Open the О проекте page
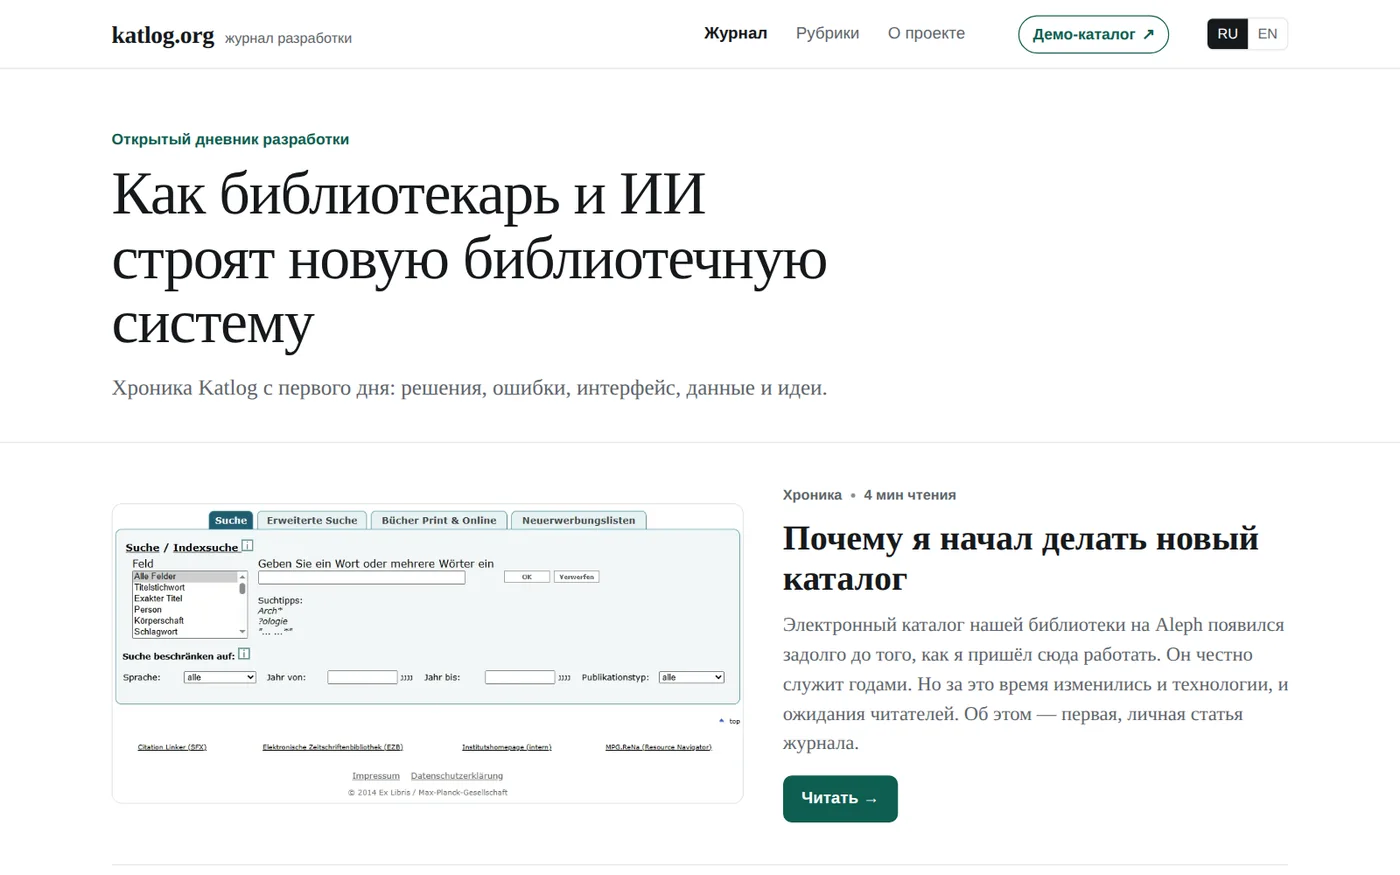The image size is (1400, 875). pos(926,33)
